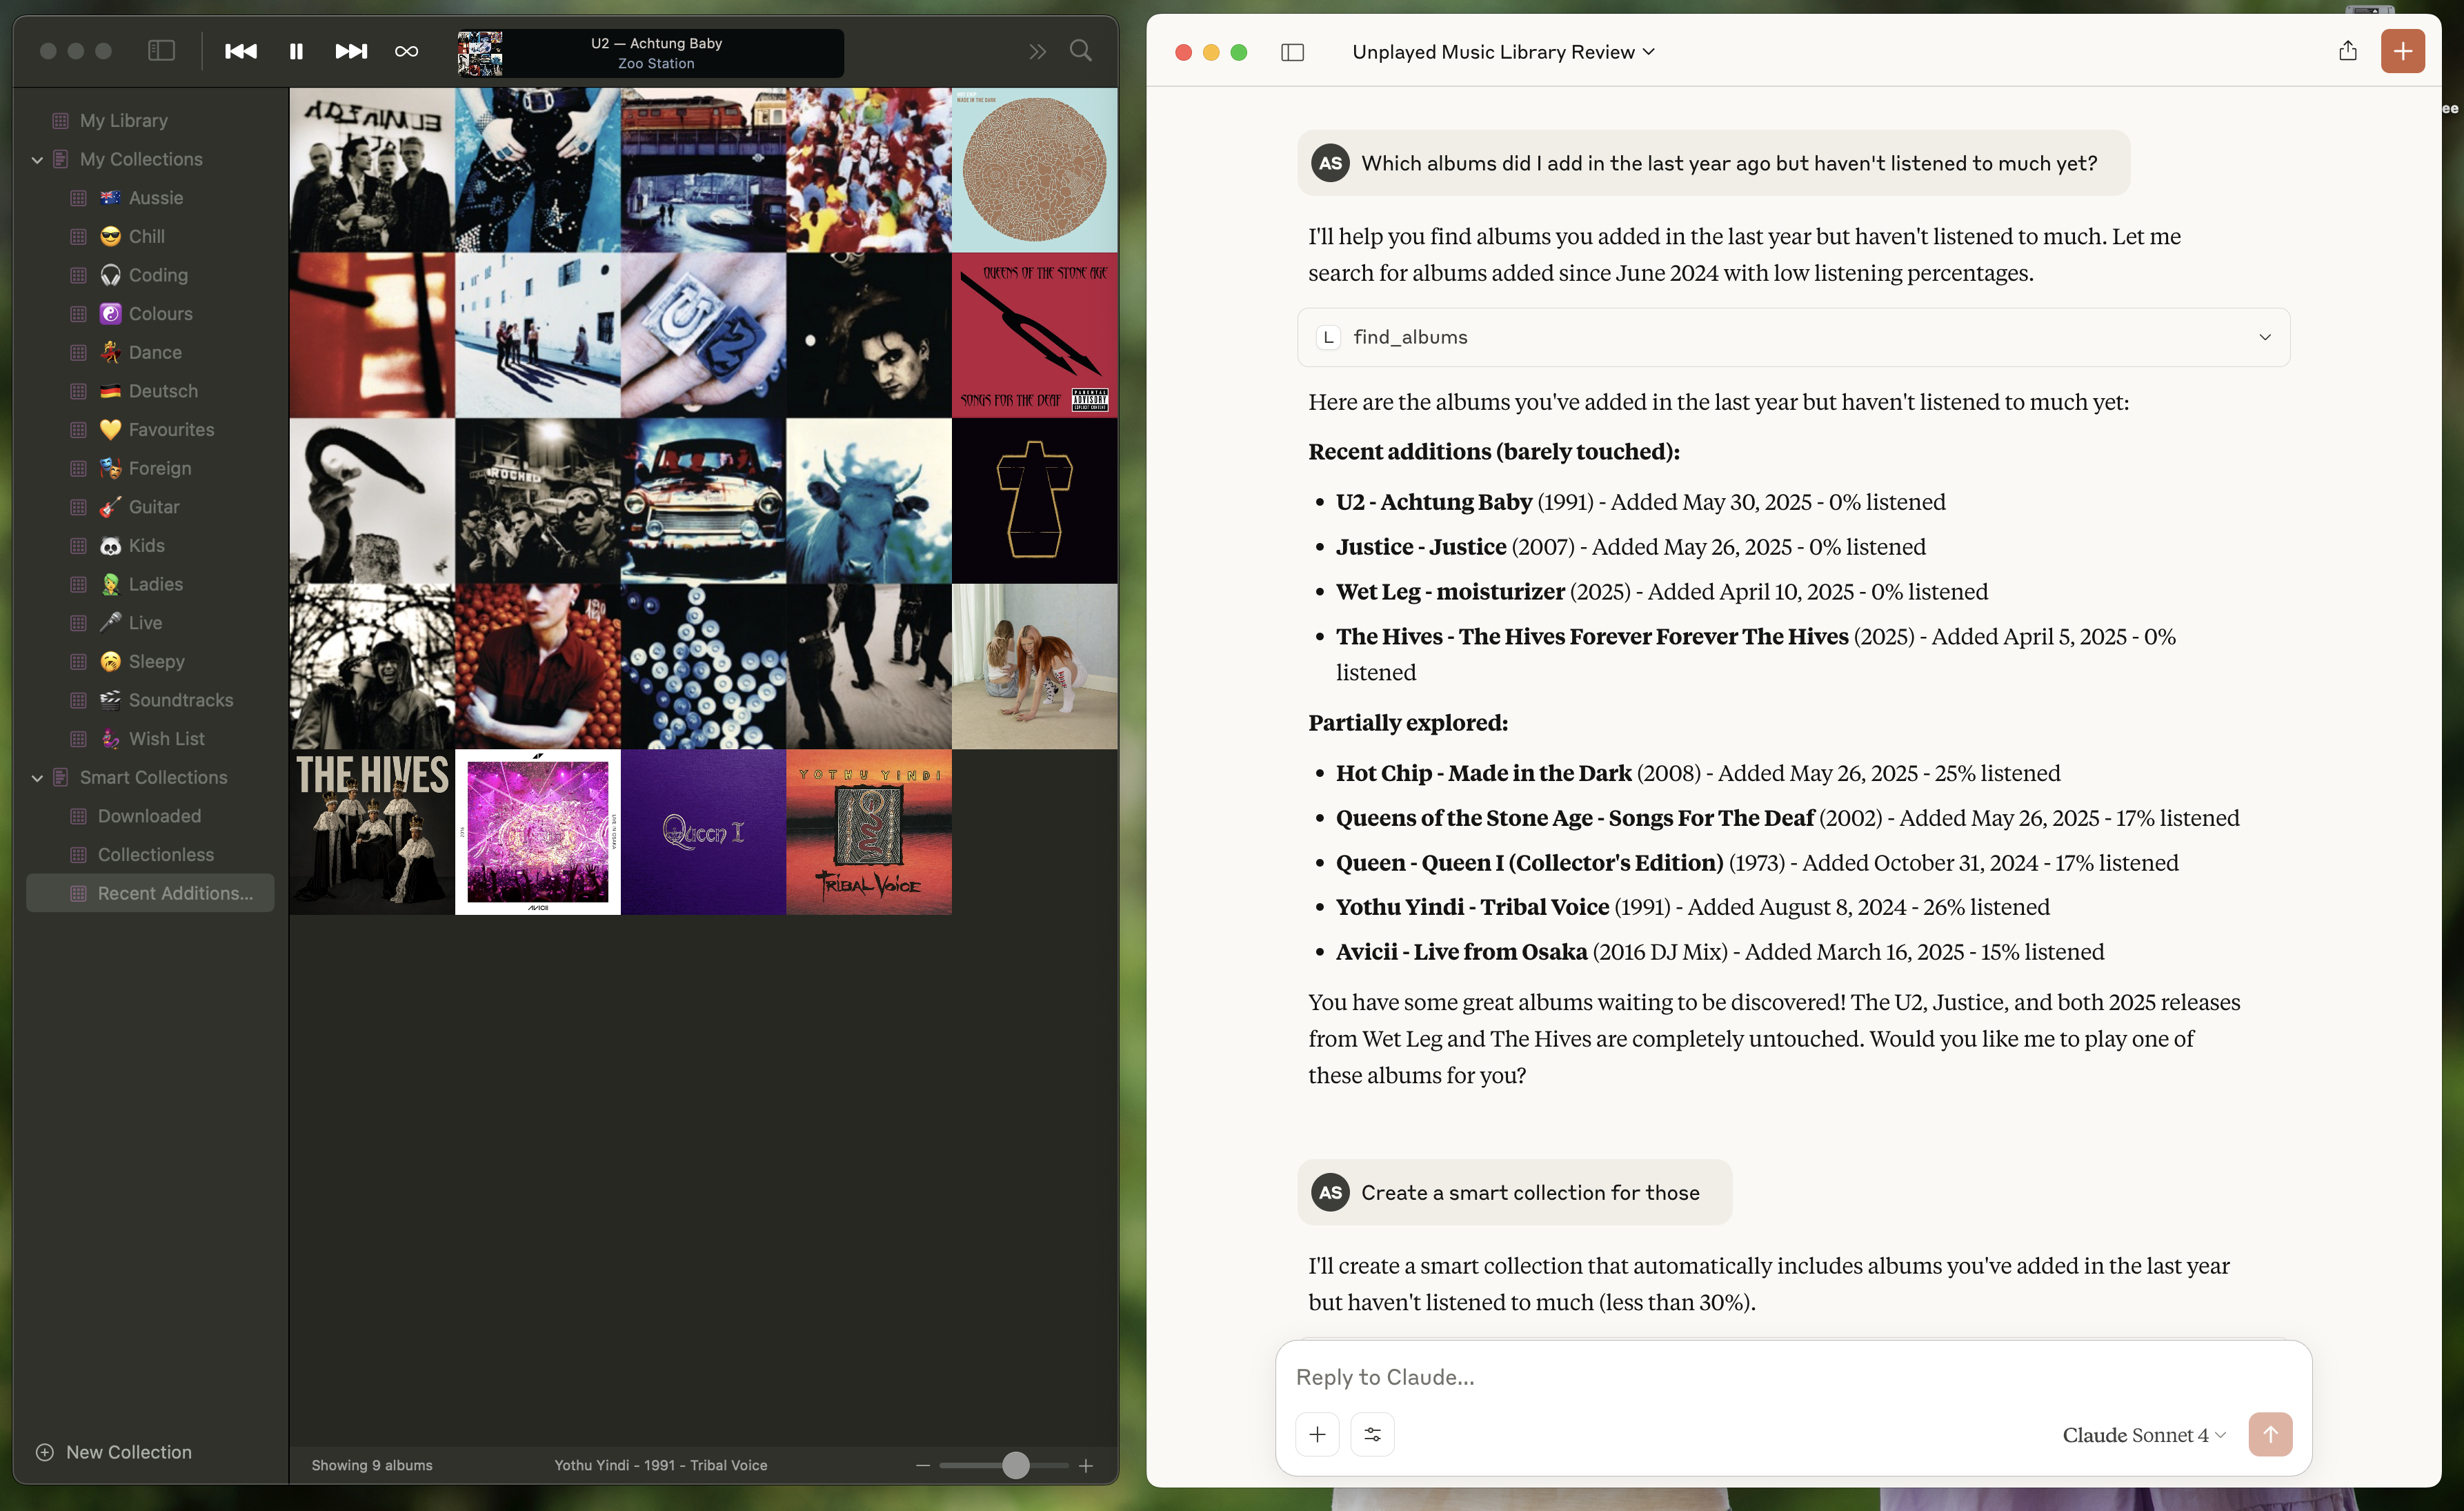Open the Chill collection

150,236
